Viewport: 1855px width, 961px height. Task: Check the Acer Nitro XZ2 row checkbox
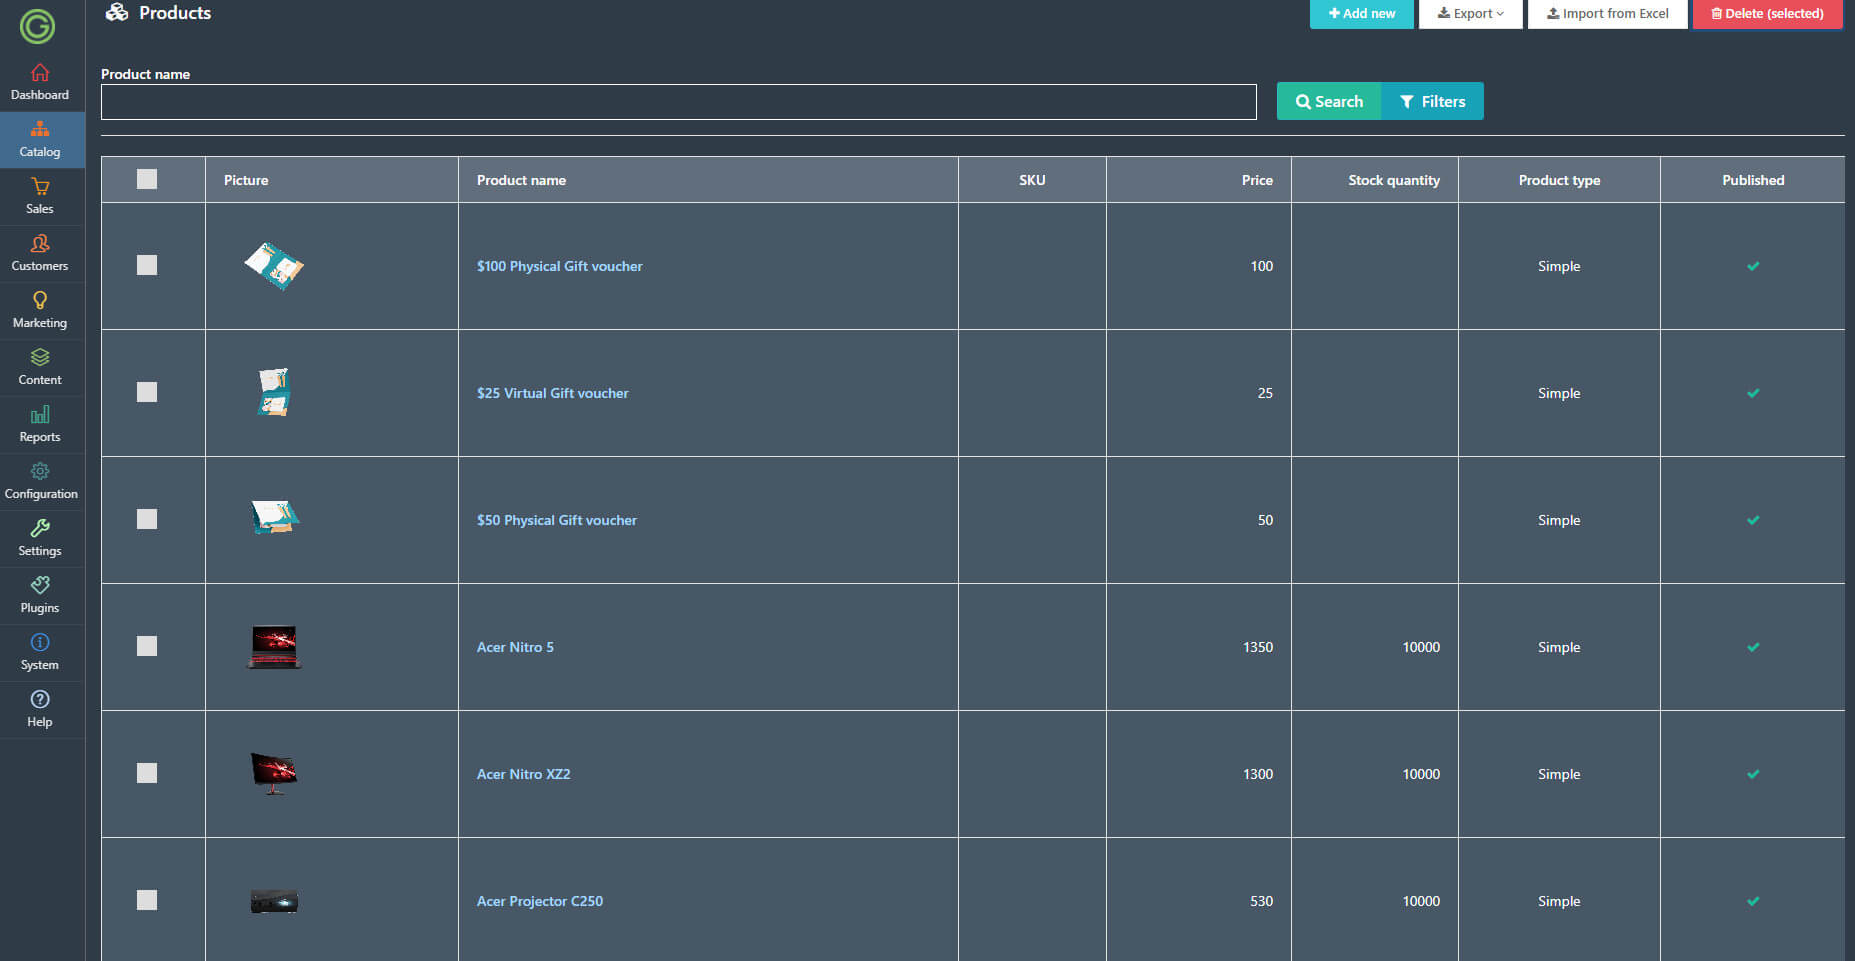click(147, 773)
